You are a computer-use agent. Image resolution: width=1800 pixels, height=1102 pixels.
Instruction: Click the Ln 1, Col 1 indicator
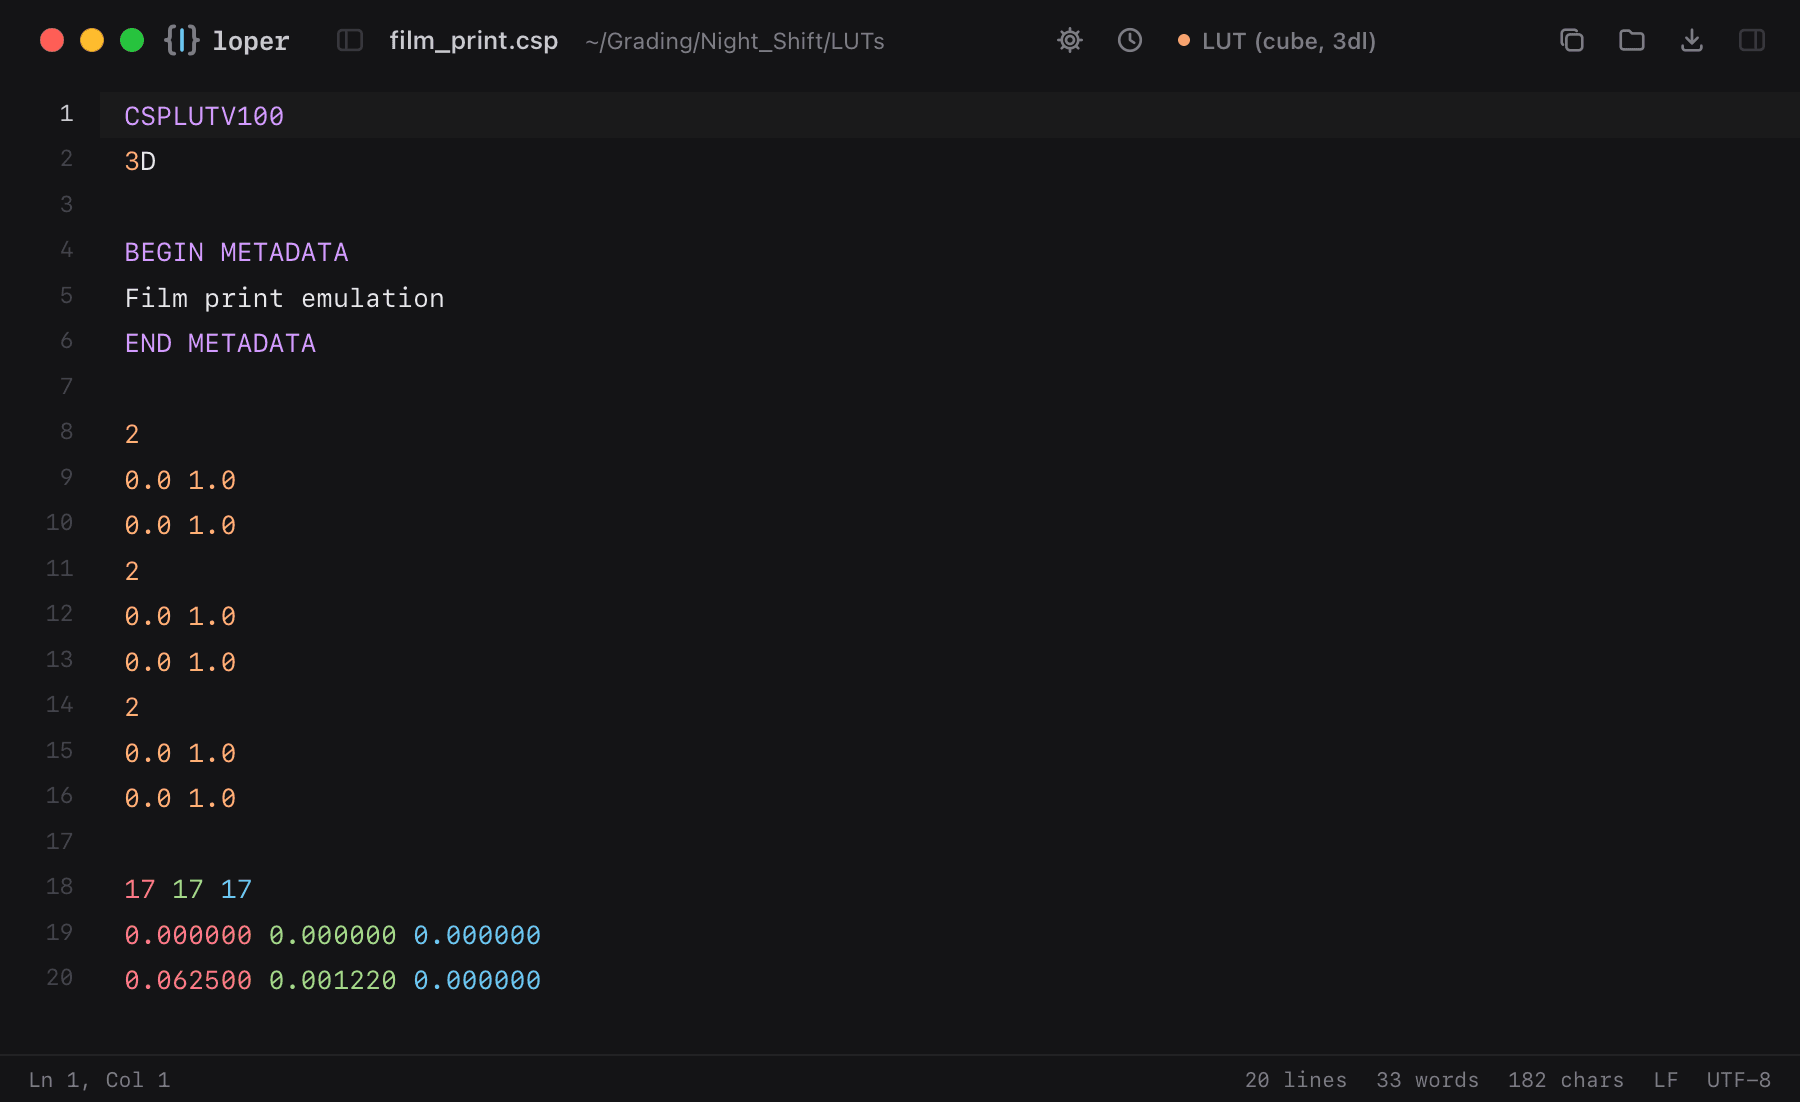pyautogui.click(x=99, y=1080)
